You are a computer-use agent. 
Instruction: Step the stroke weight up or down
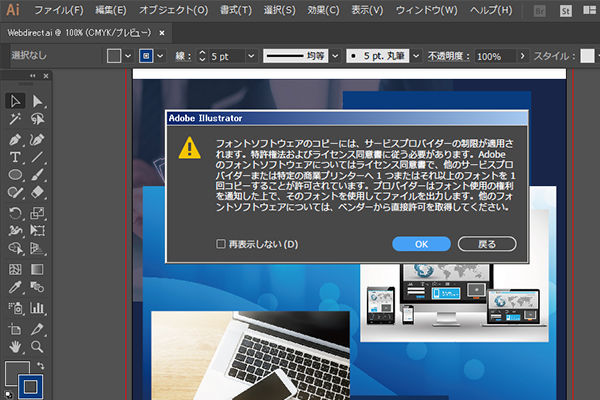(x=202, y=56)
